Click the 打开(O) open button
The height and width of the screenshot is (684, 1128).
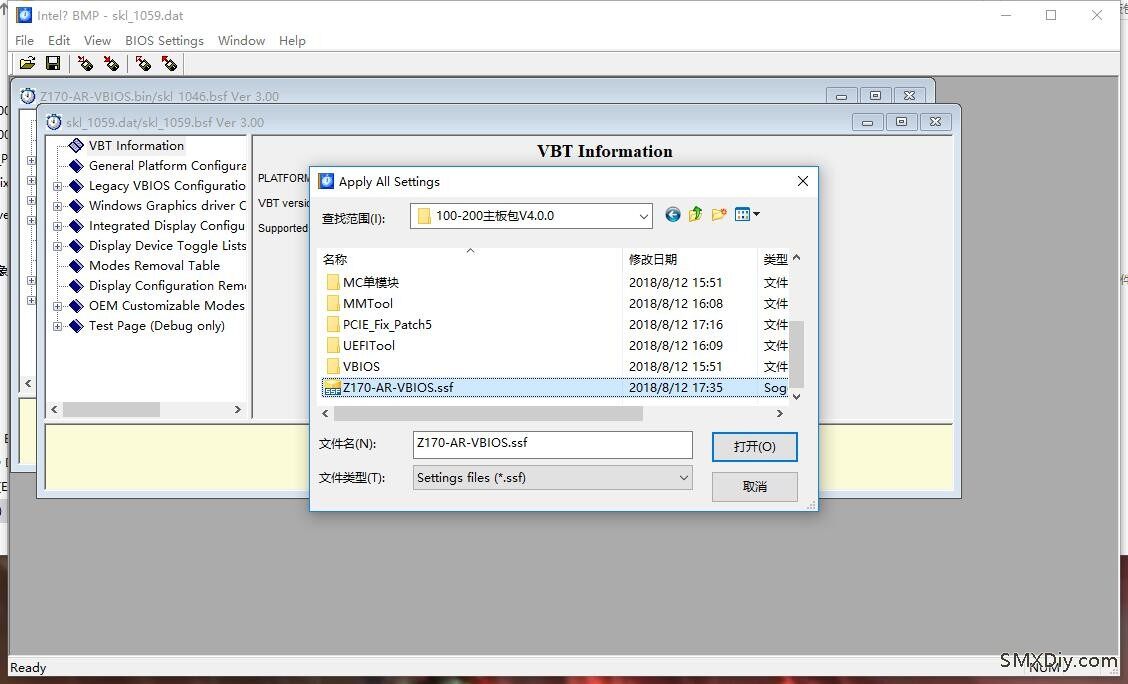(755, 447)
